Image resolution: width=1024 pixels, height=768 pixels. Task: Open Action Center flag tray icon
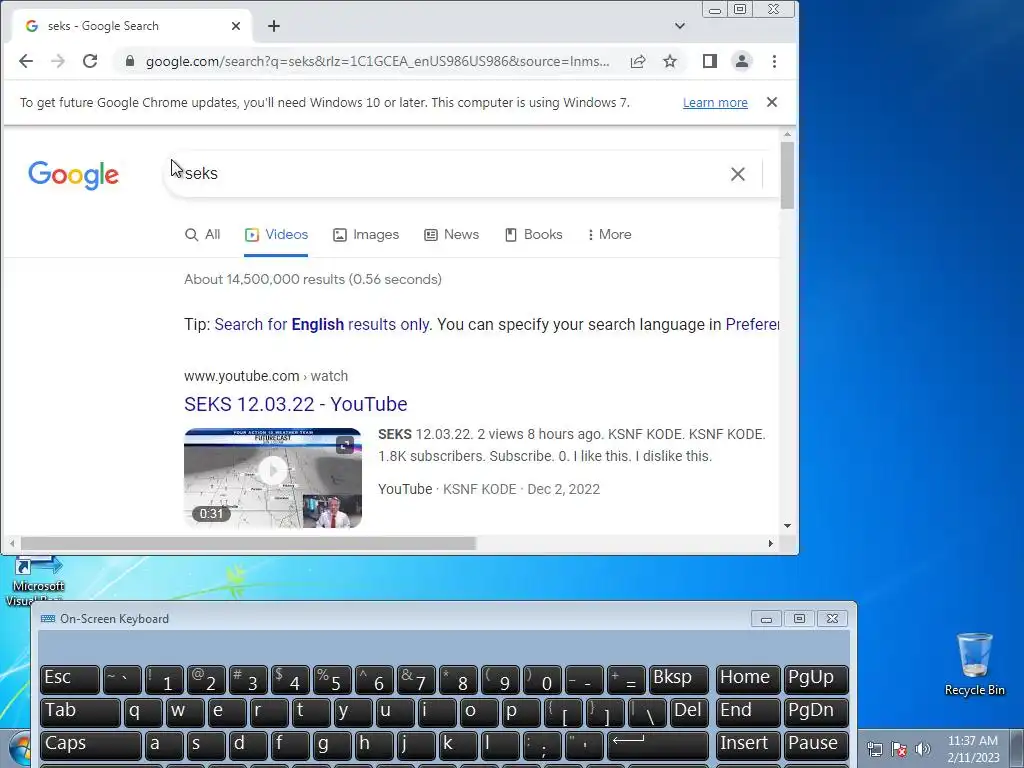[899, 749]
